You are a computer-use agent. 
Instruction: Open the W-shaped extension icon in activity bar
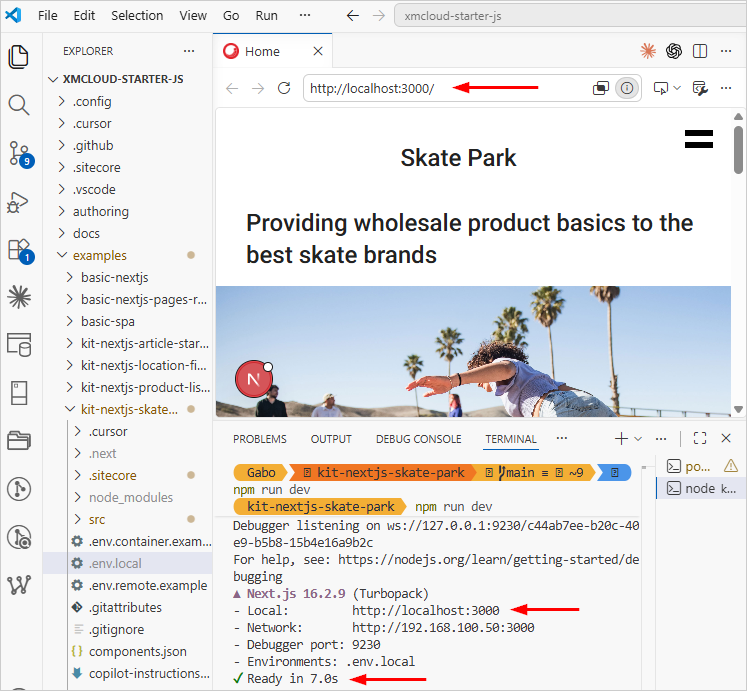click(19, 585)
